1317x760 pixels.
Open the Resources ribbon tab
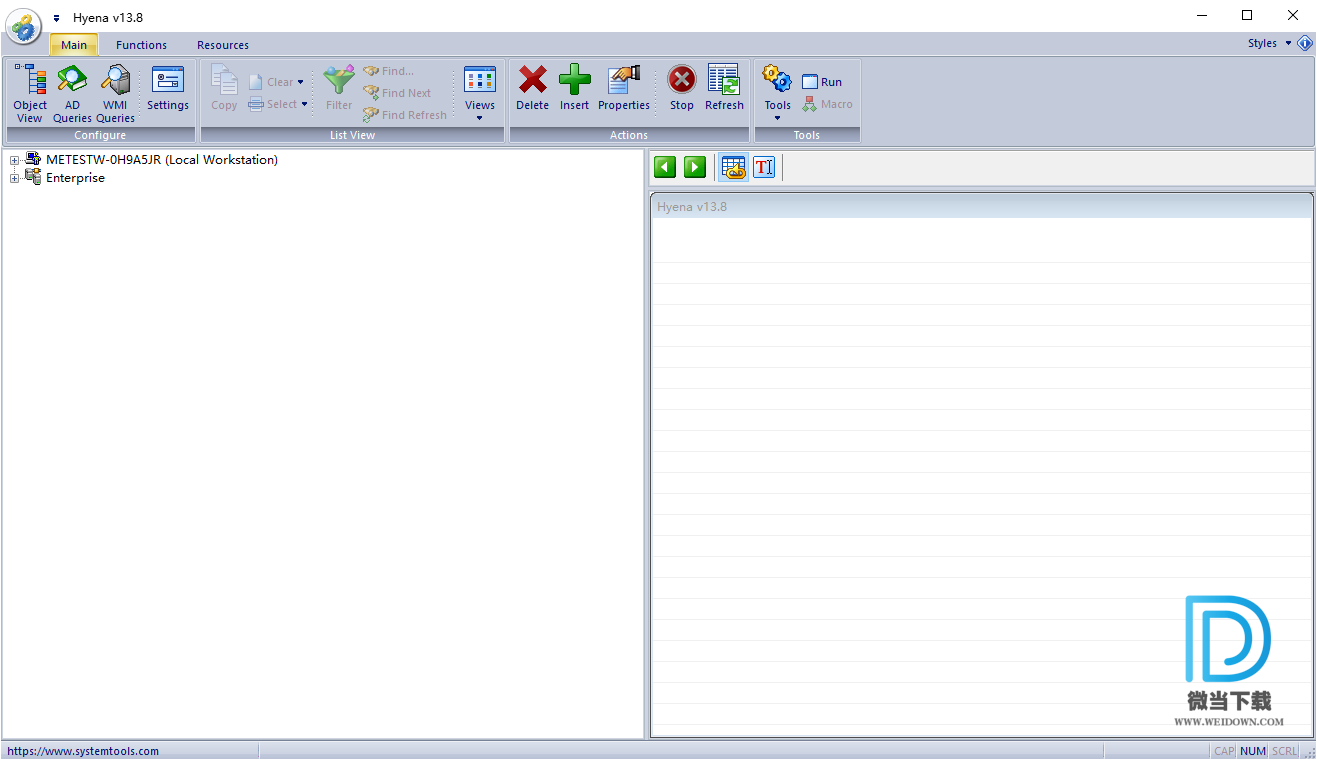coord(223,45)
